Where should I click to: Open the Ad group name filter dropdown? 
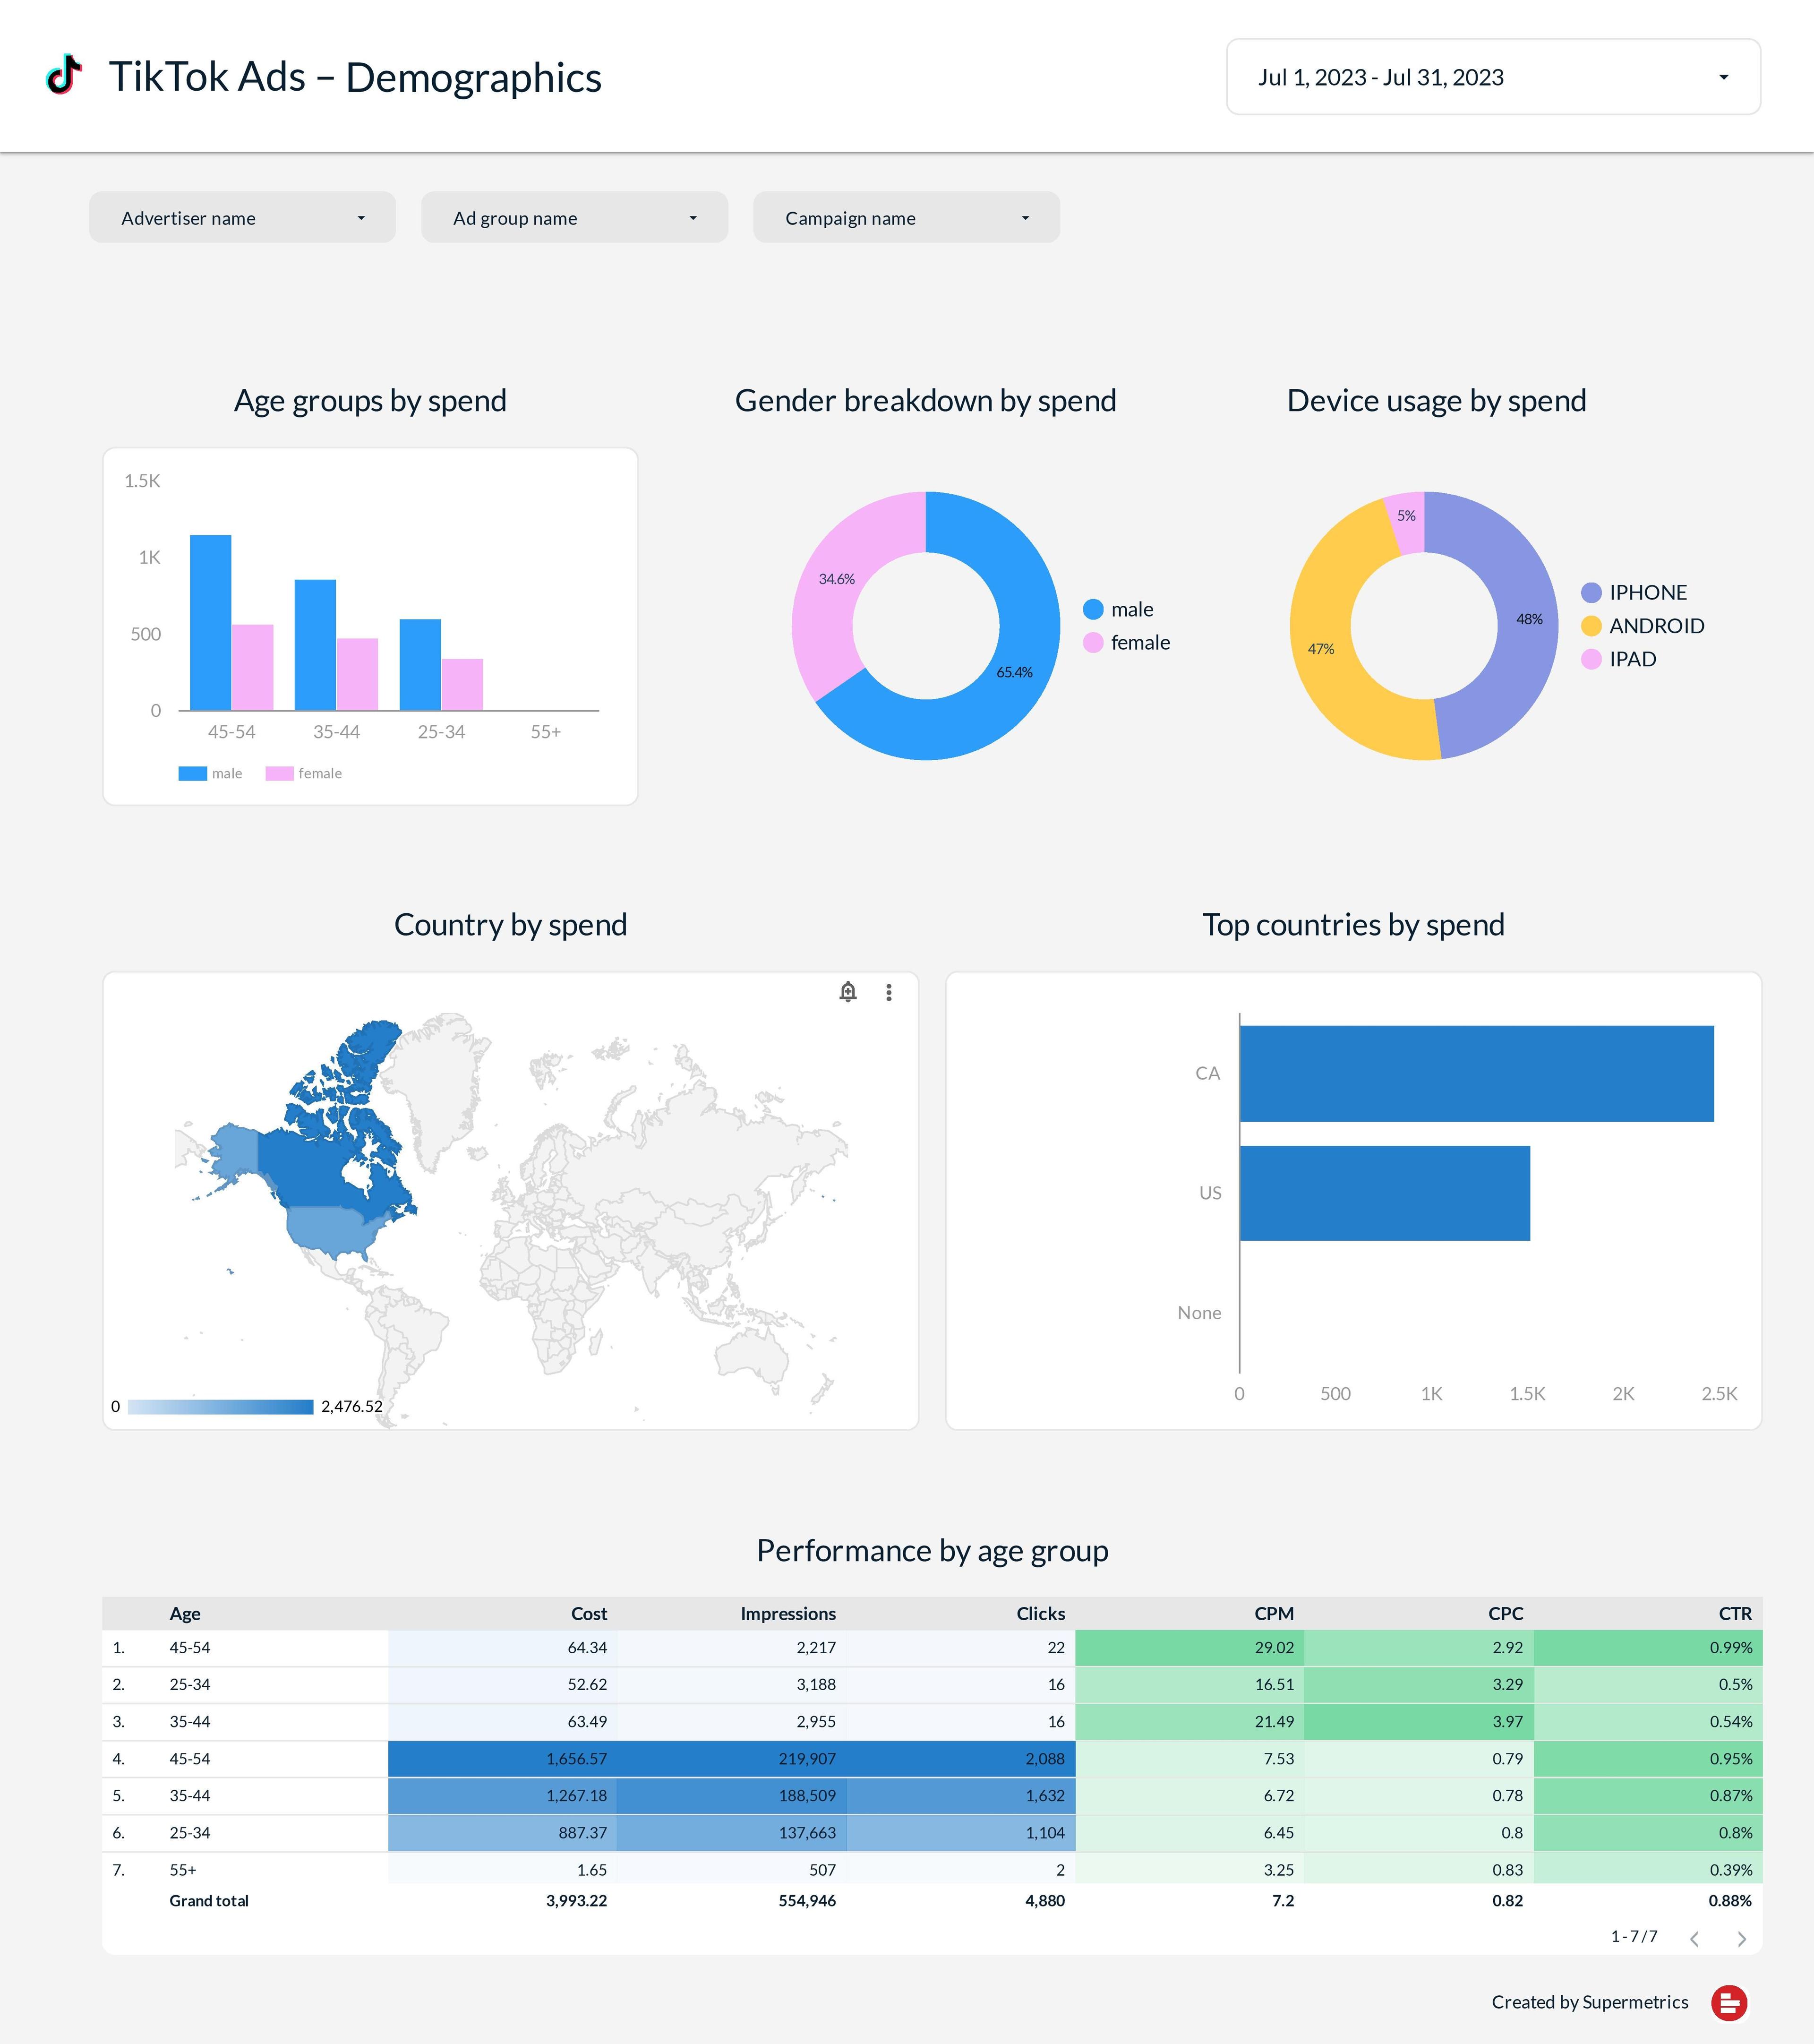coord(574,218)
